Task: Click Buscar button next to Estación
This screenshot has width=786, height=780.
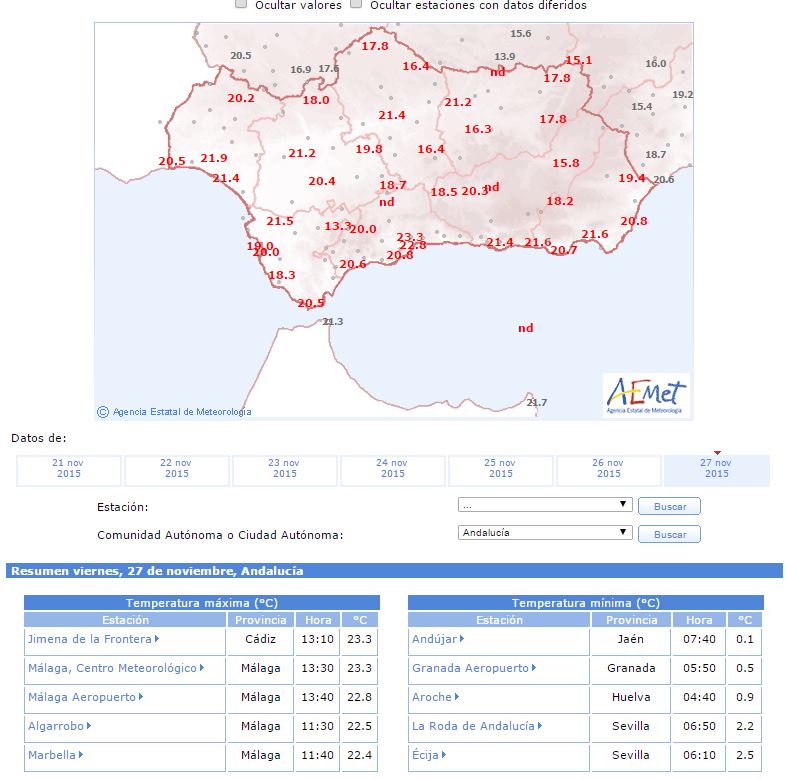Action: pyautogui.click(x=669, y=506)
